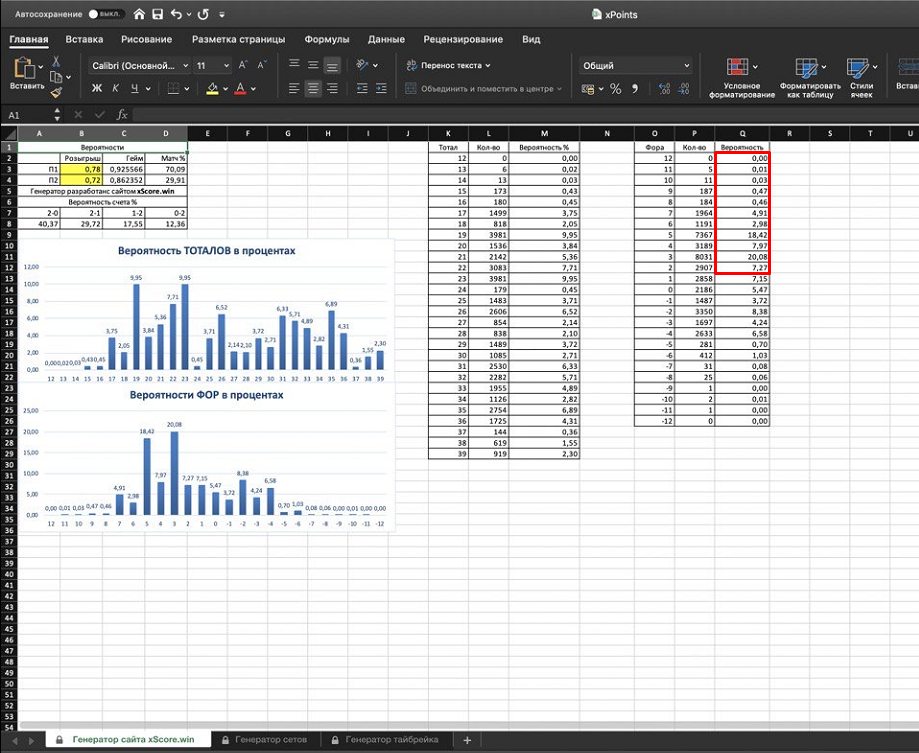This screenshot has width=919, height=753.
Task: Apply the red font color
Action: [x=240, y=88]
